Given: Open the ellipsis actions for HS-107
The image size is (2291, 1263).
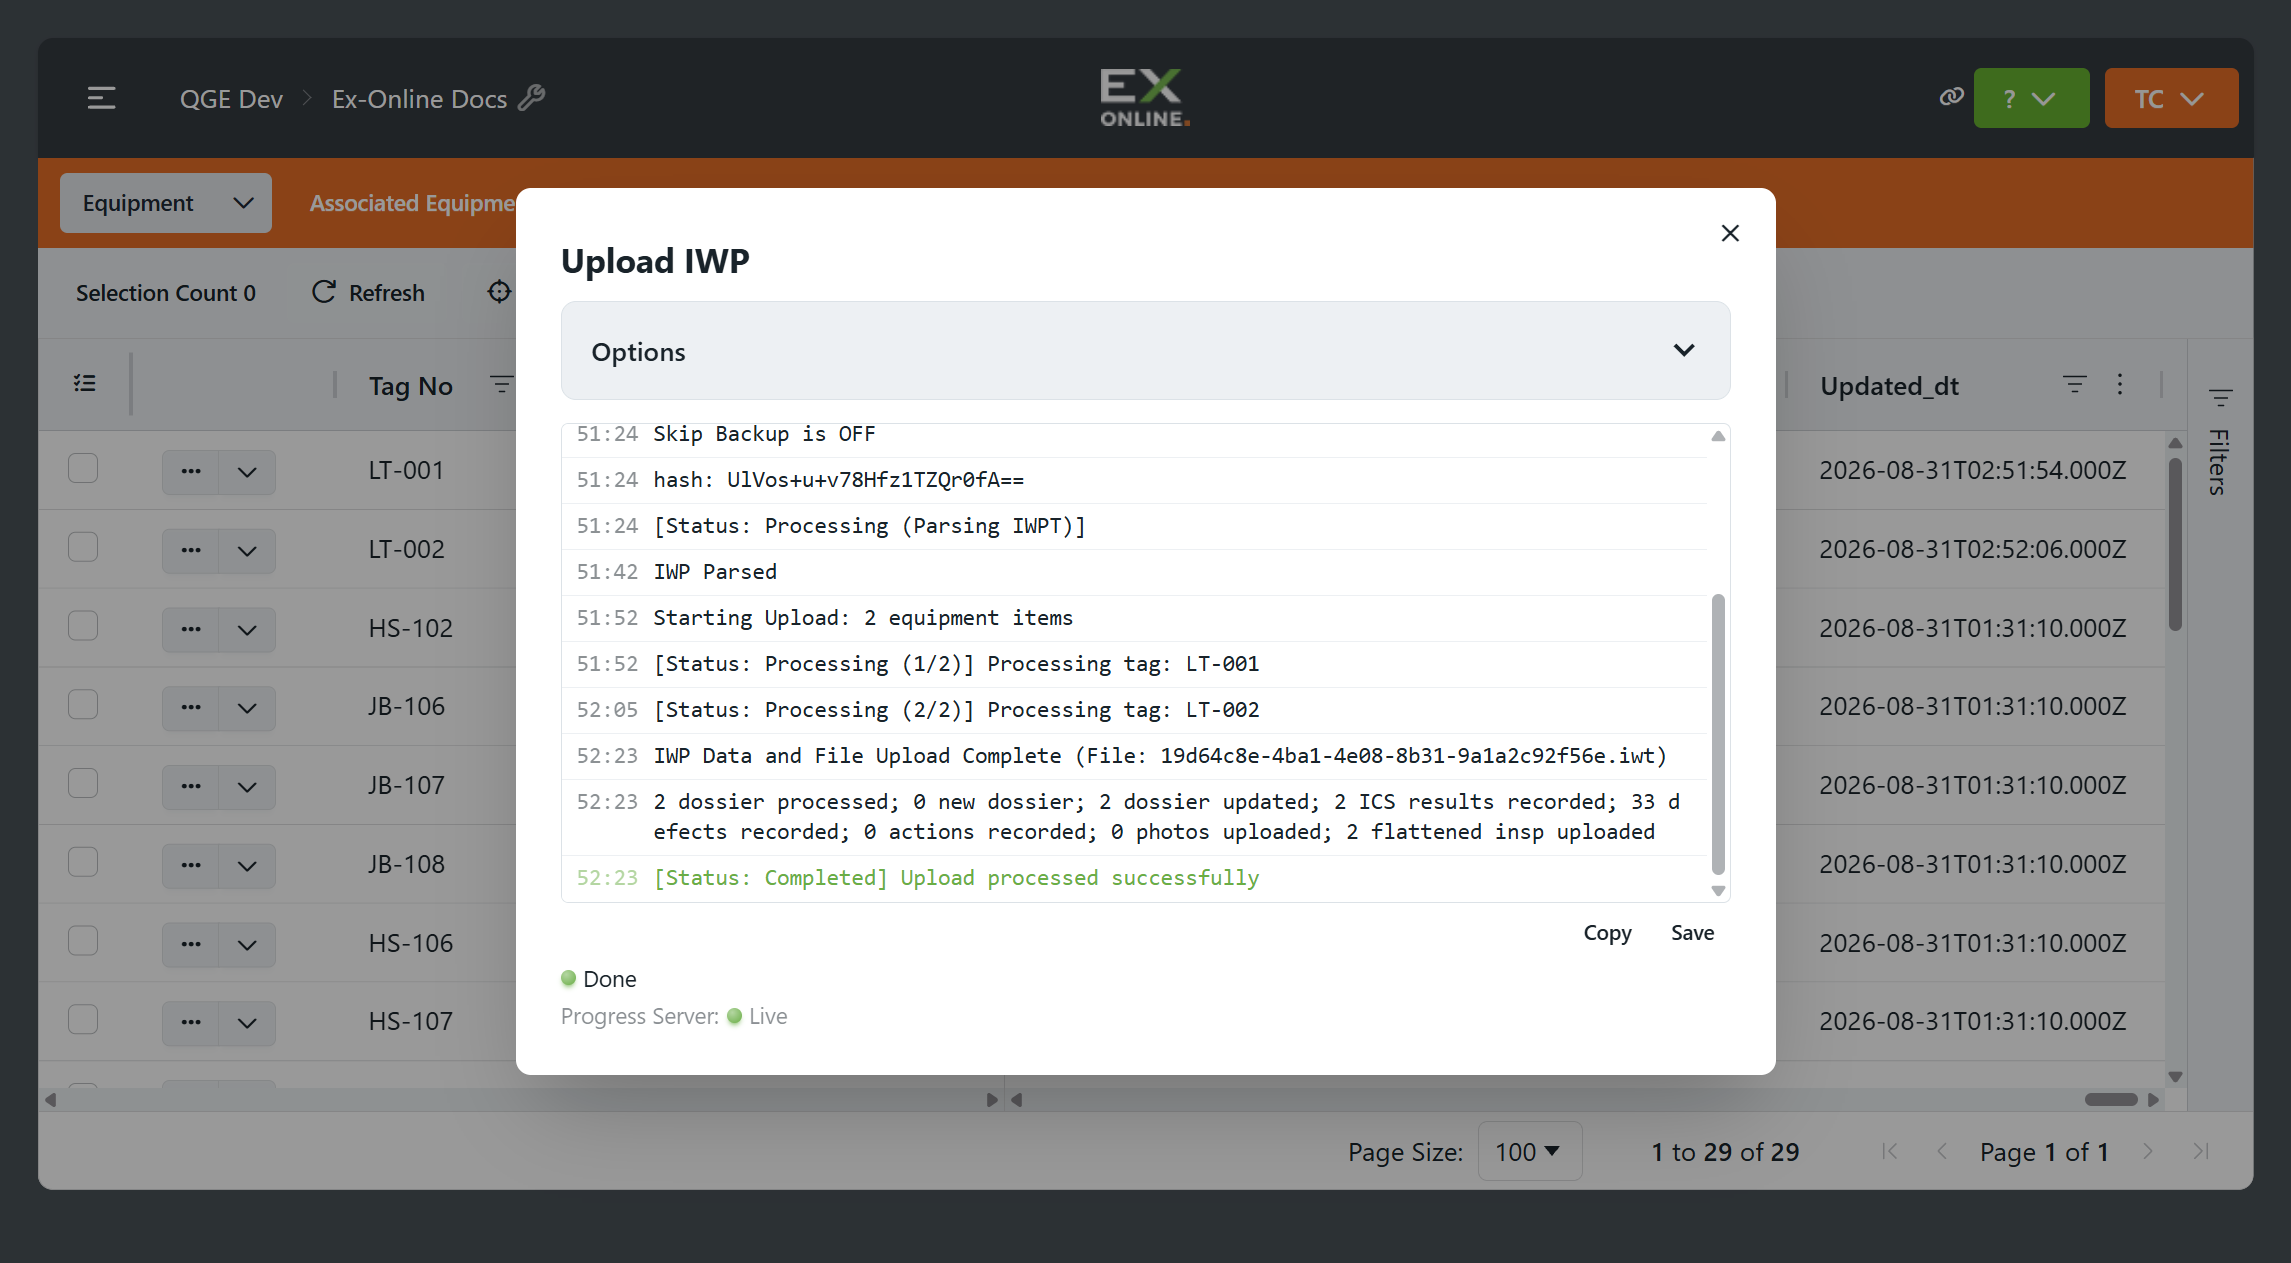Looking at the screenshot, I should [x=191, y=1022].
